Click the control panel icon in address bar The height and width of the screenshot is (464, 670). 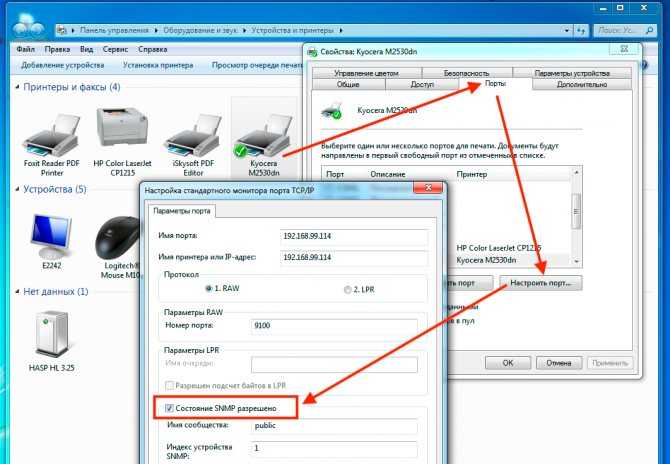coord(62,30)
